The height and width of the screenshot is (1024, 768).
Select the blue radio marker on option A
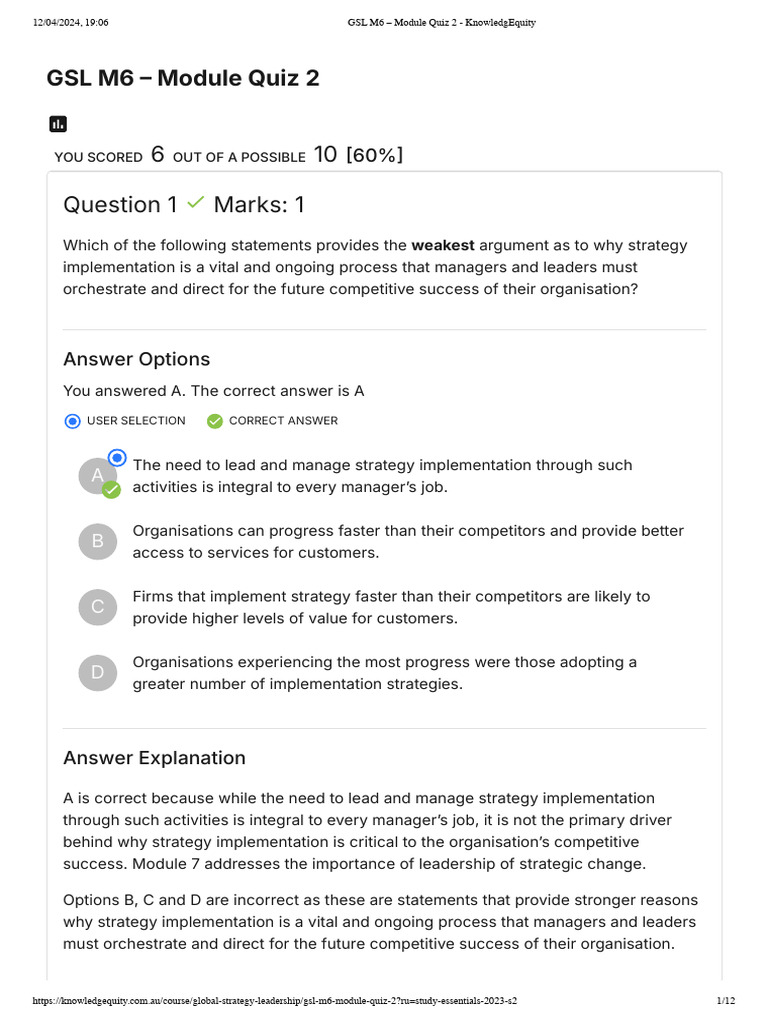coord(117,458)
